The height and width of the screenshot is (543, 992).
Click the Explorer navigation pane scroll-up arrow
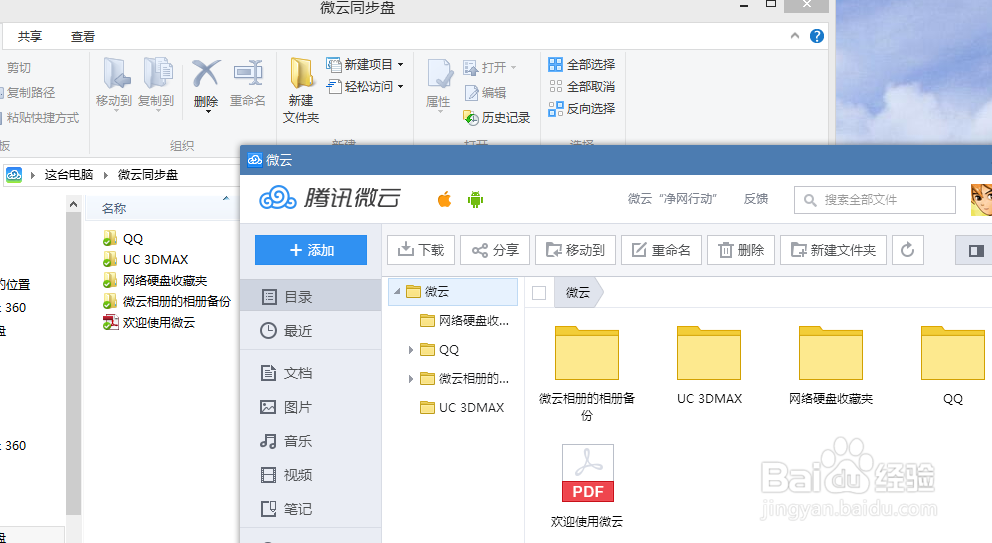(73, 204)
